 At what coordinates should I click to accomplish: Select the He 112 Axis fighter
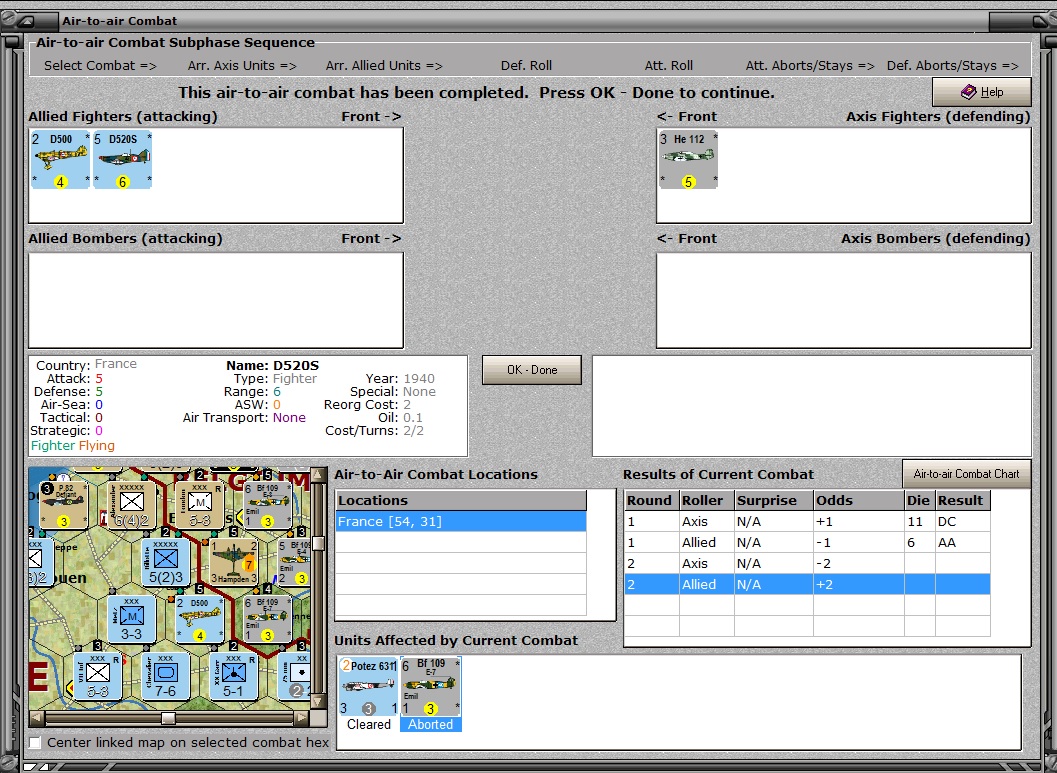[x=688, y=160]
